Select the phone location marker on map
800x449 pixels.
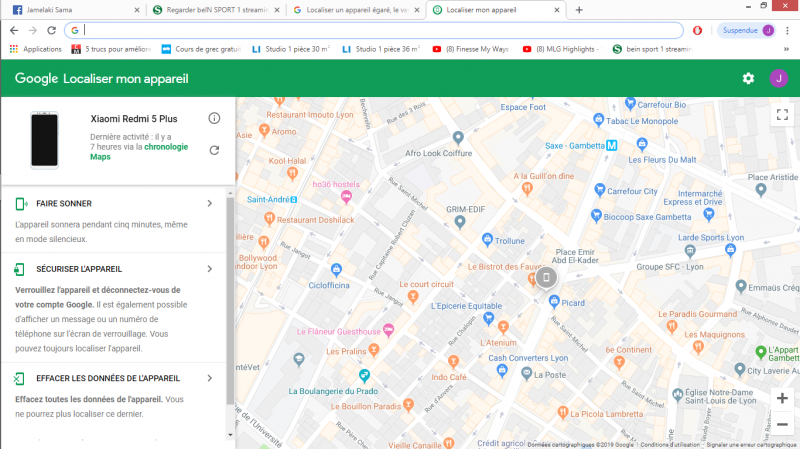(546, 277)
